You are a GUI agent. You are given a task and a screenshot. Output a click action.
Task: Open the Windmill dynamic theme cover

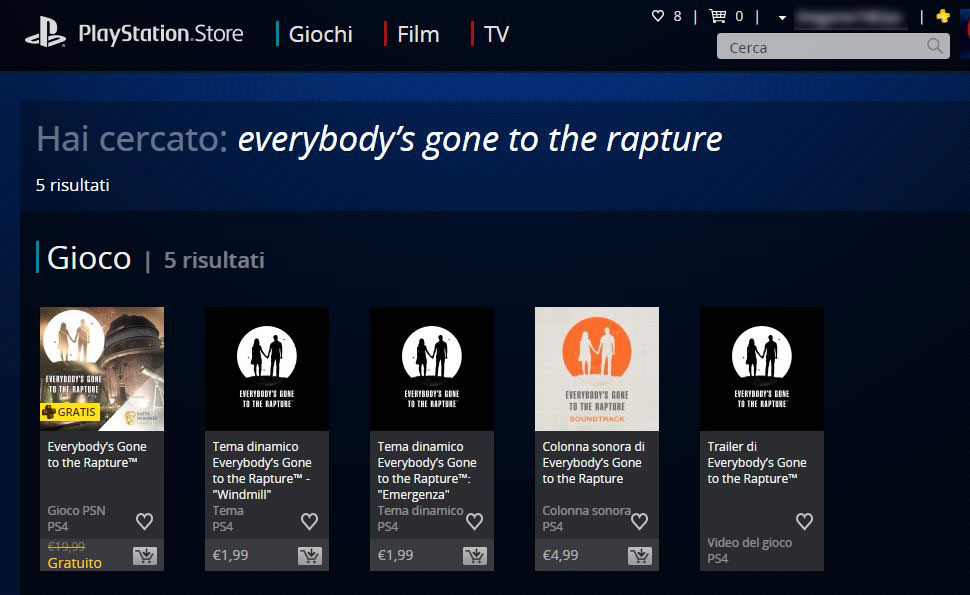tap(267, 369)
